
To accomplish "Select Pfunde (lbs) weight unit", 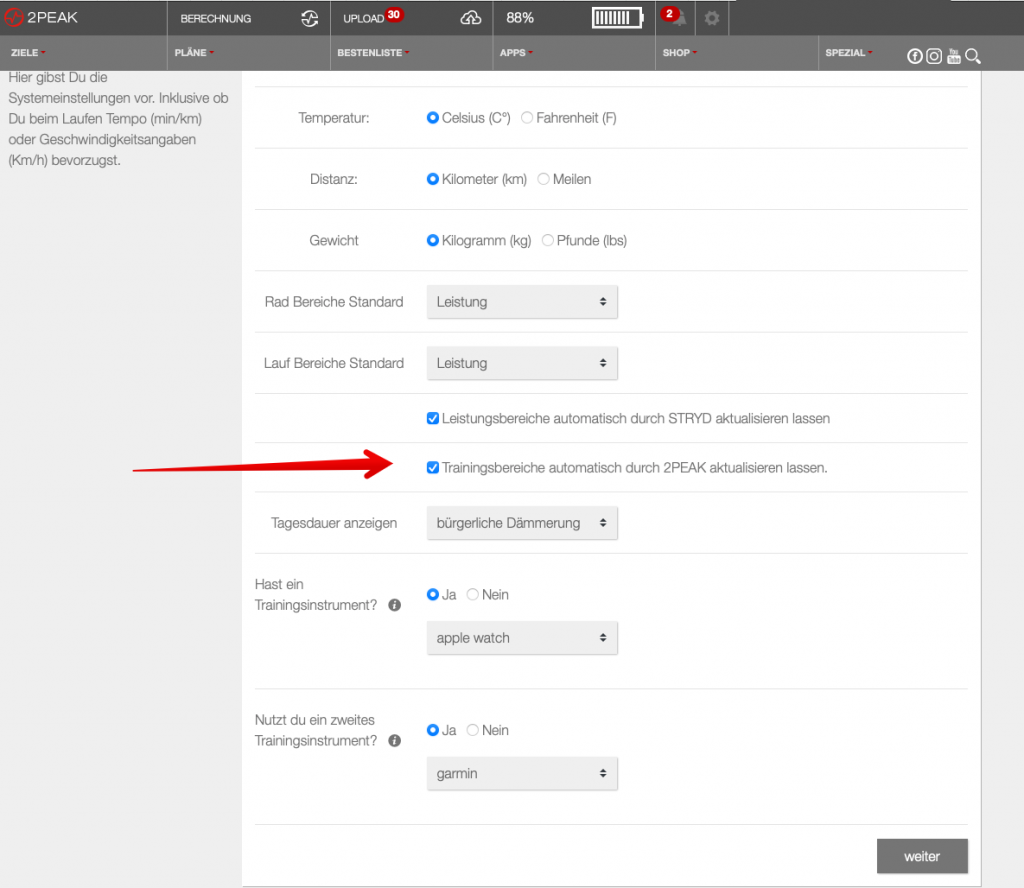I will tap(548, 240).
